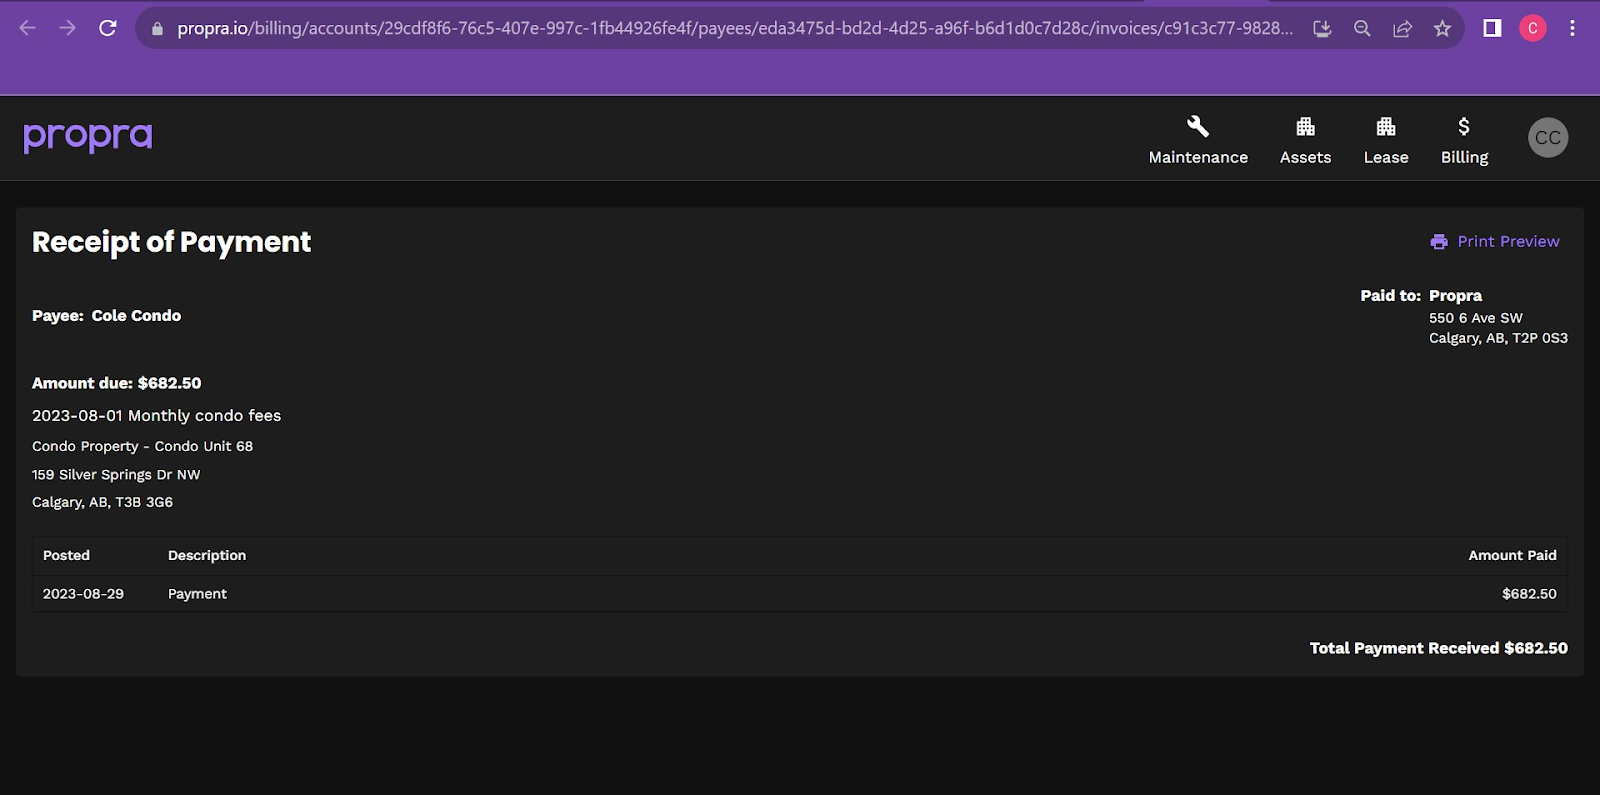Click Calgary, AB, T2P 0S3 text
Screen dimensions: 1600x795
point(1498,338)
